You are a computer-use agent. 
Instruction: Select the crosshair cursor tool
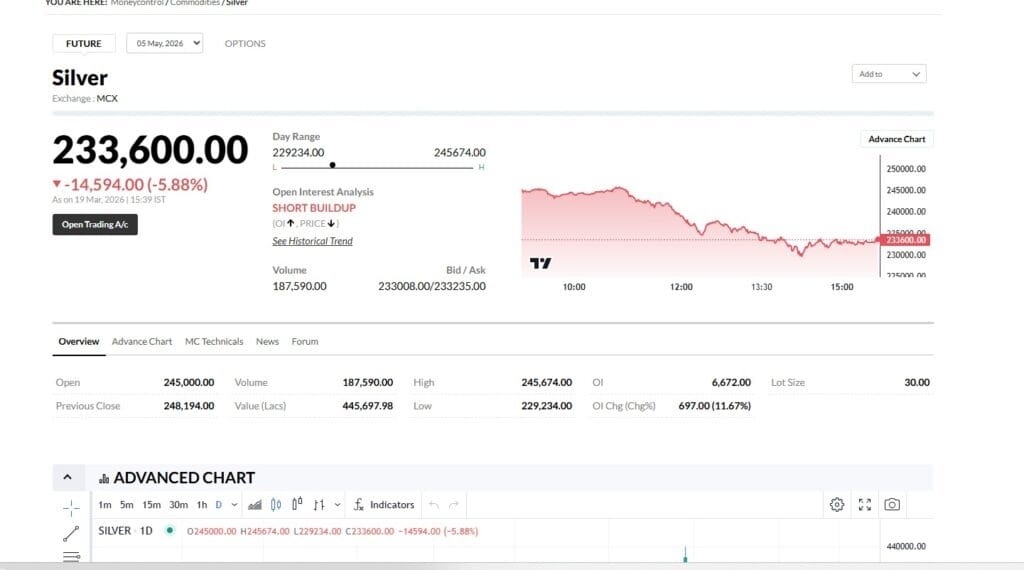click(71, 507)
